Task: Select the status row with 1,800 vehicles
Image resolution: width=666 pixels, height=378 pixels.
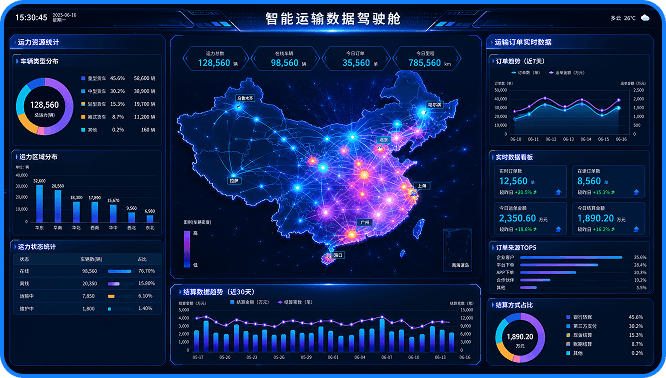Action: (87, 309)
